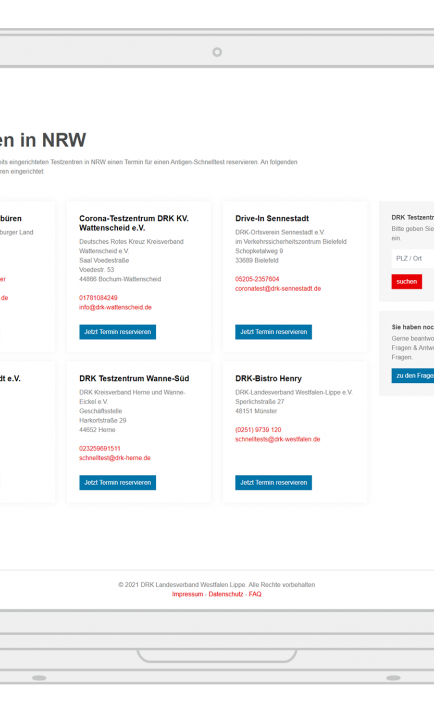Email coronatest@drk-sennestadt.de
Image resolution: width=434 pixels, height=713 pixels.
pos(278,289)
